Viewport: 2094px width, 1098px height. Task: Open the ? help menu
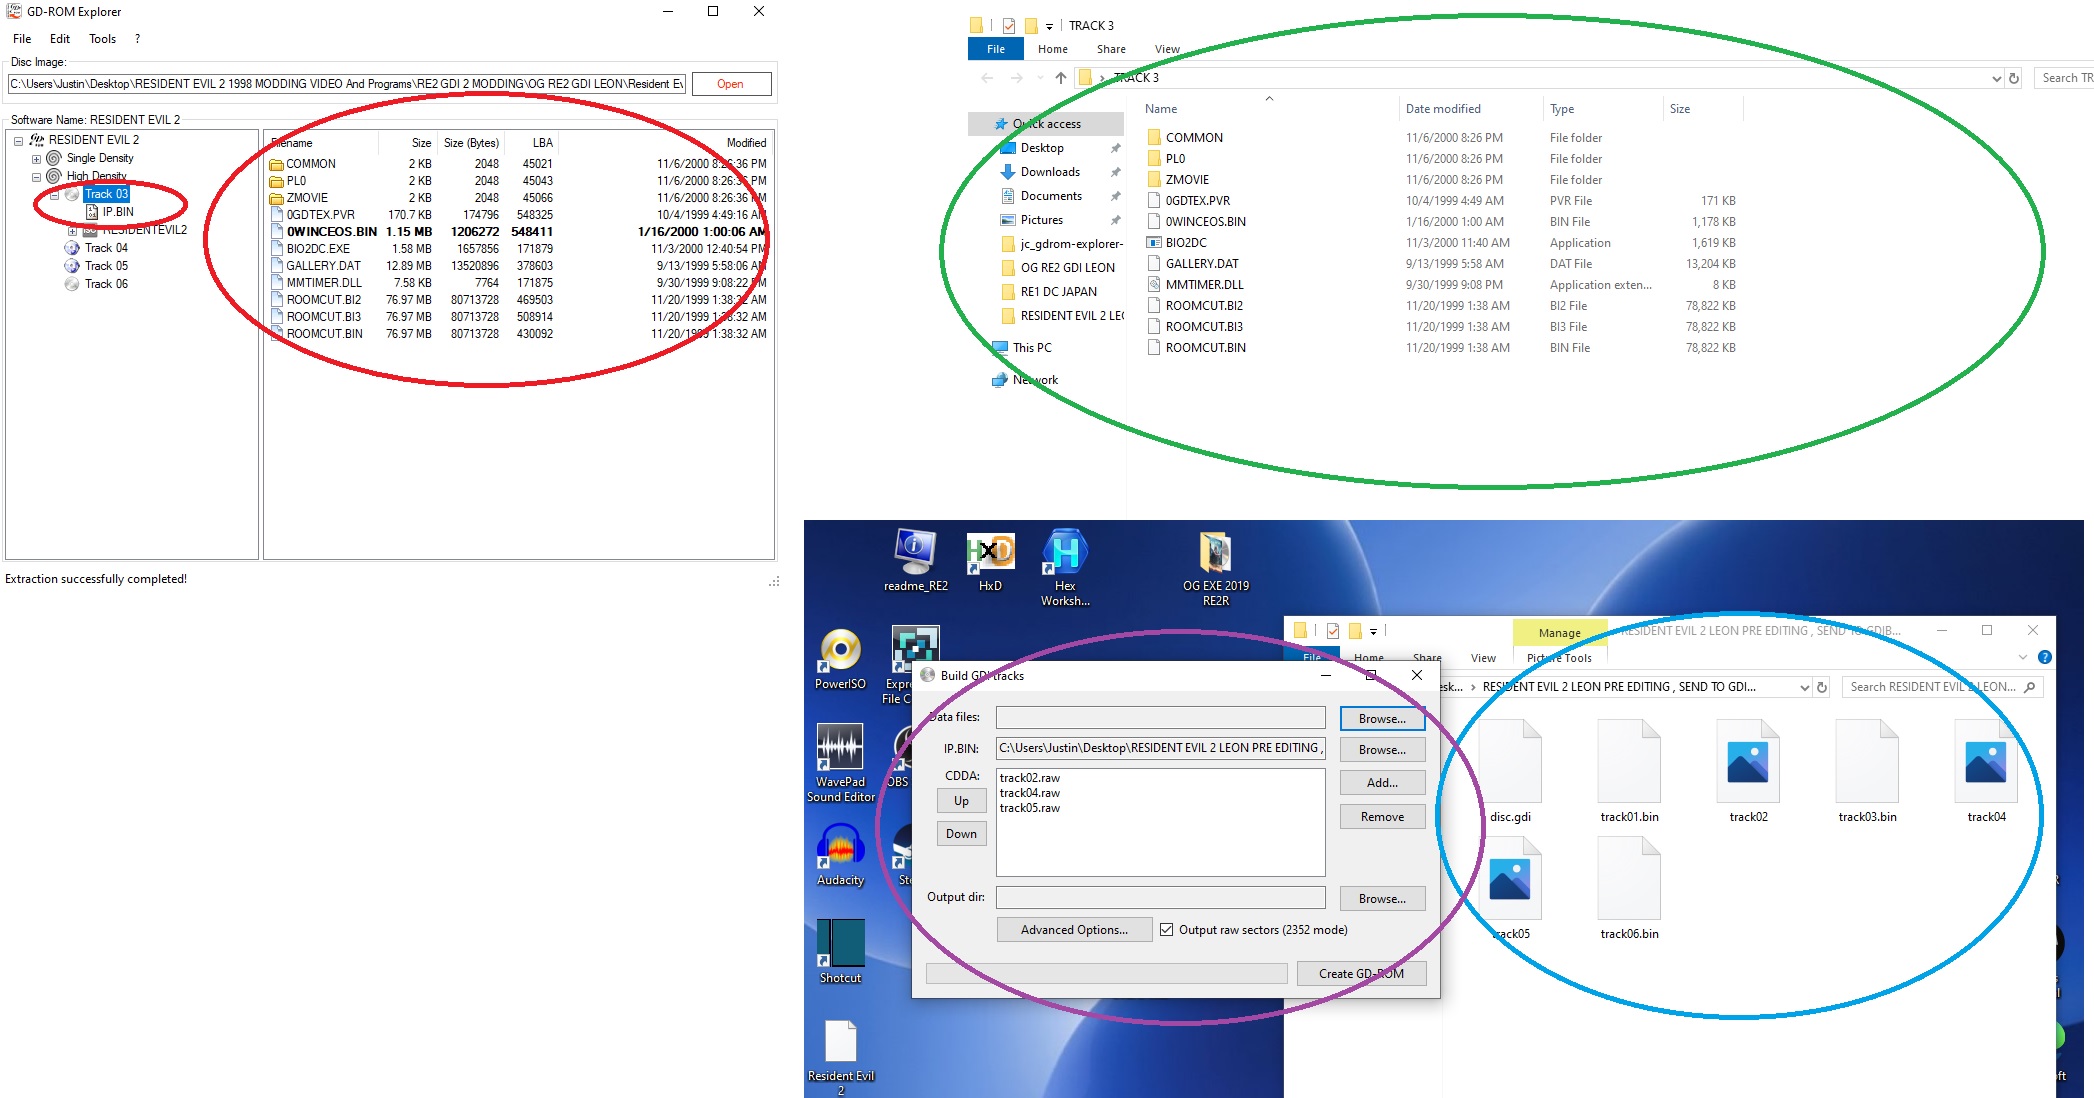pyautogui.click(x=137, y=39)
